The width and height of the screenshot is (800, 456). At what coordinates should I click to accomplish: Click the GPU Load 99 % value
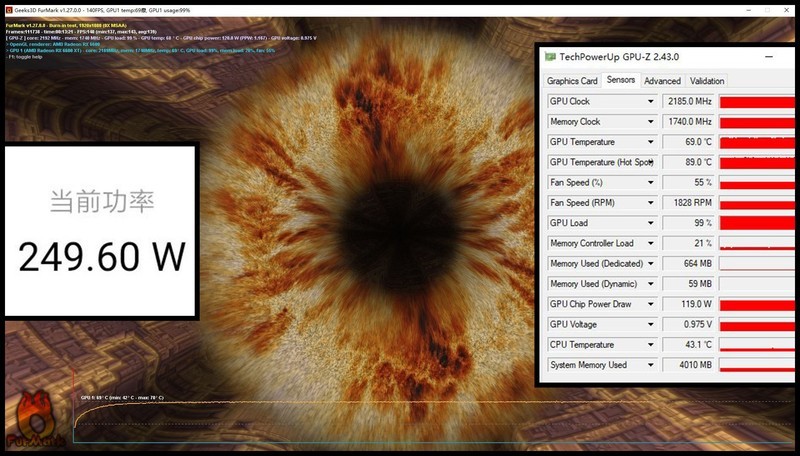[x=689, y=223]
